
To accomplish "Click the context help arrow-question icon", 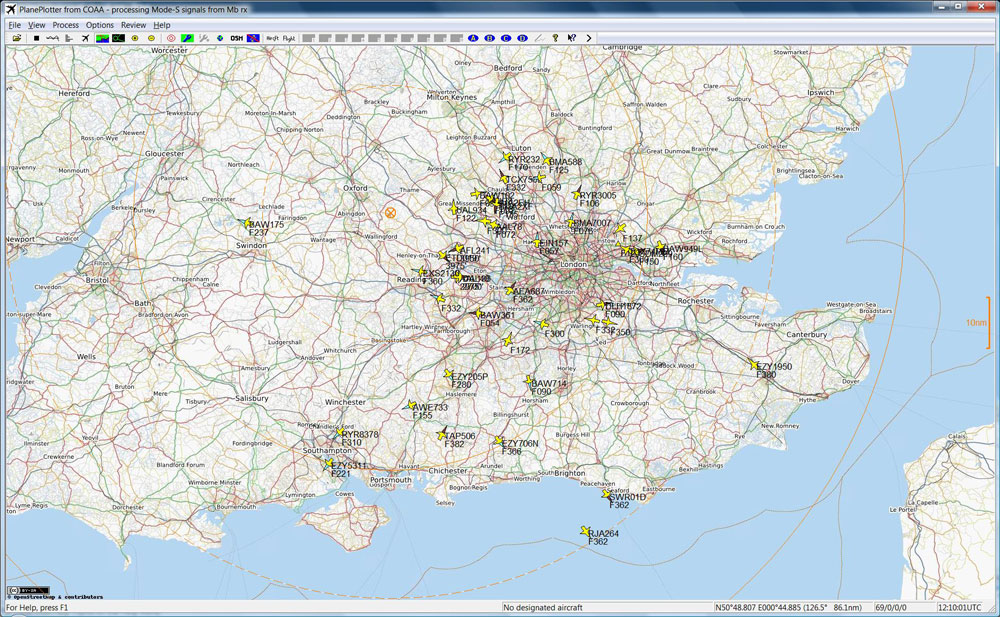I will coord(571,38).
